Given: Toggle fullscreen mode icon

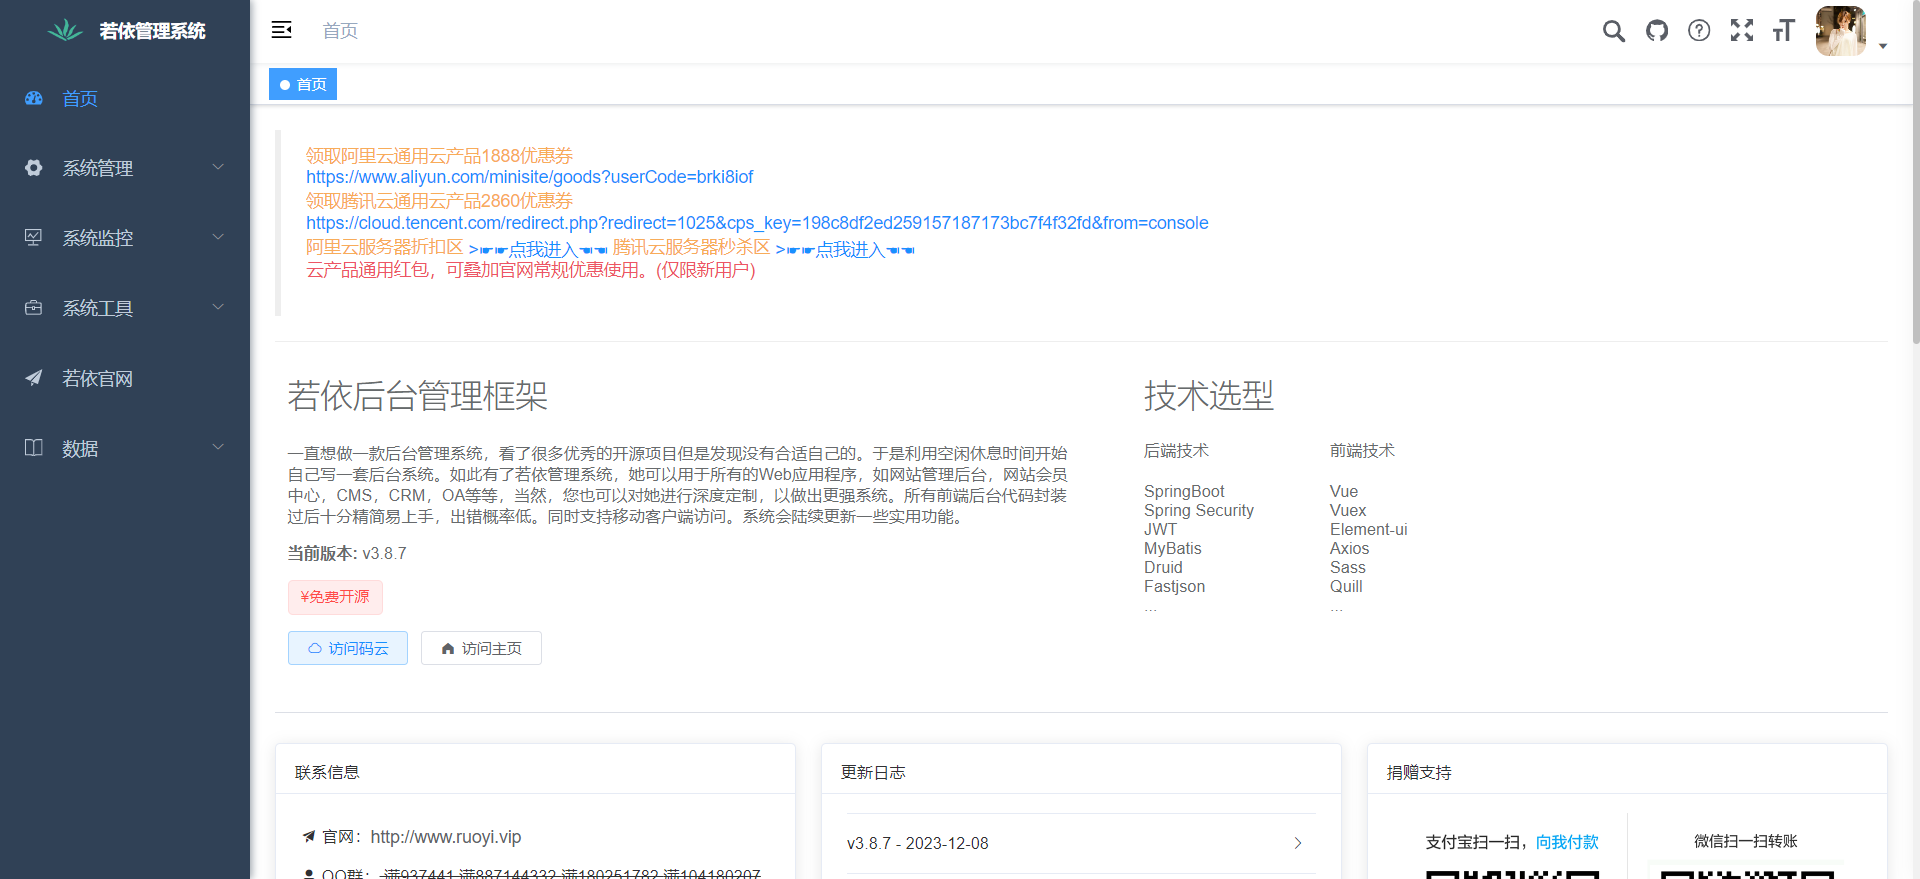Looking at the screenshot, I should [x=1742, y=31].
